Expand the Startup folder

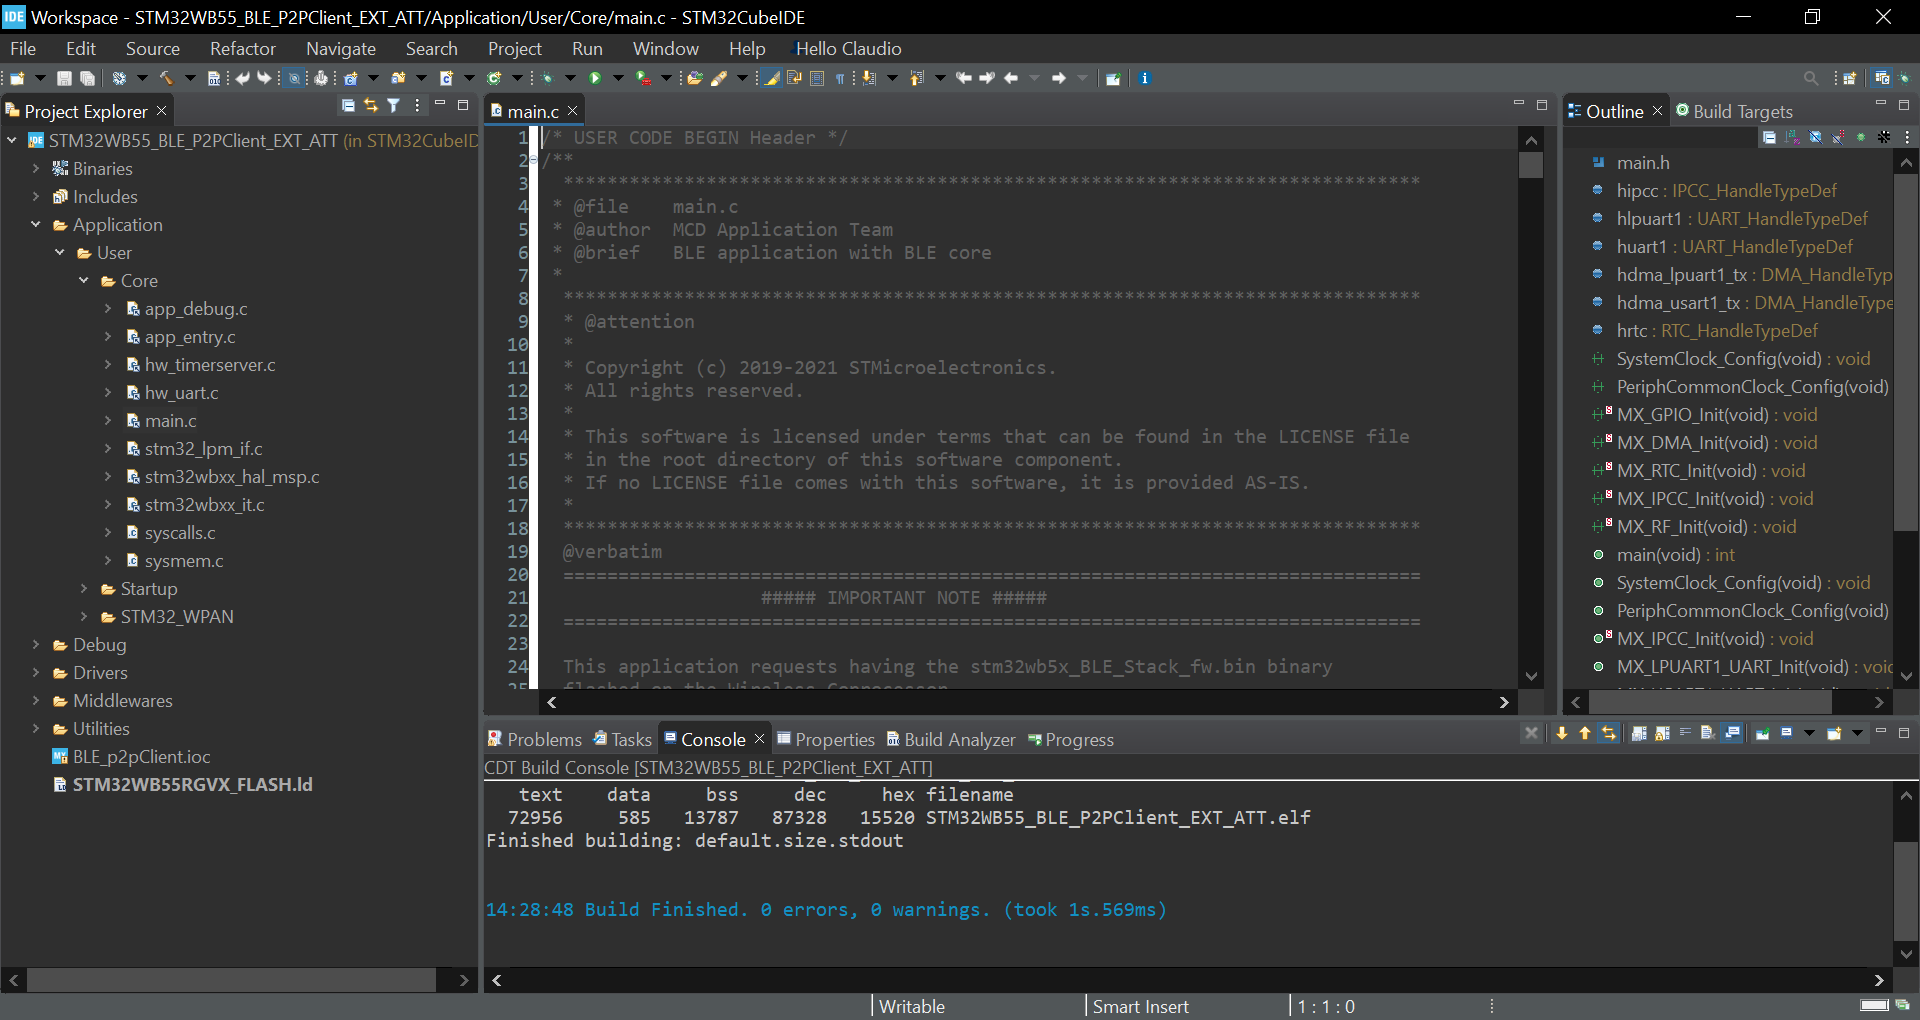click(84, 588)
